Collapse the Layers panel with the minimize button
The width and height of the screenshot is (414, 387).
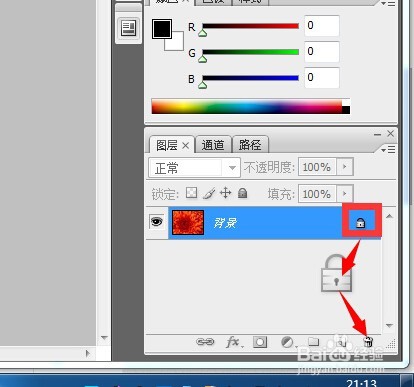pyautogui.click(x=377, y=134)
